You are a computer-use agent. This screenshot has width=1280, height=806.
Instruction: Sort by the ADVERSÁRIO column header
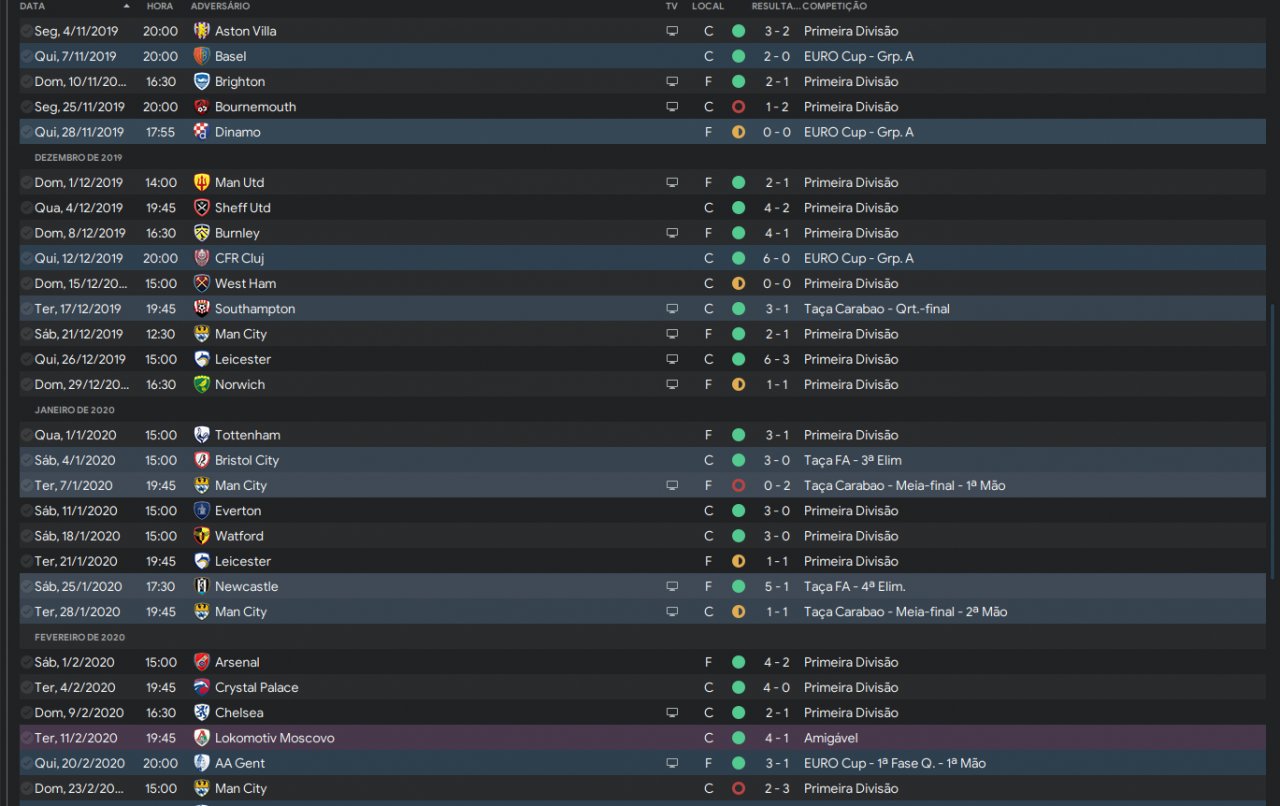pos(220,6)
